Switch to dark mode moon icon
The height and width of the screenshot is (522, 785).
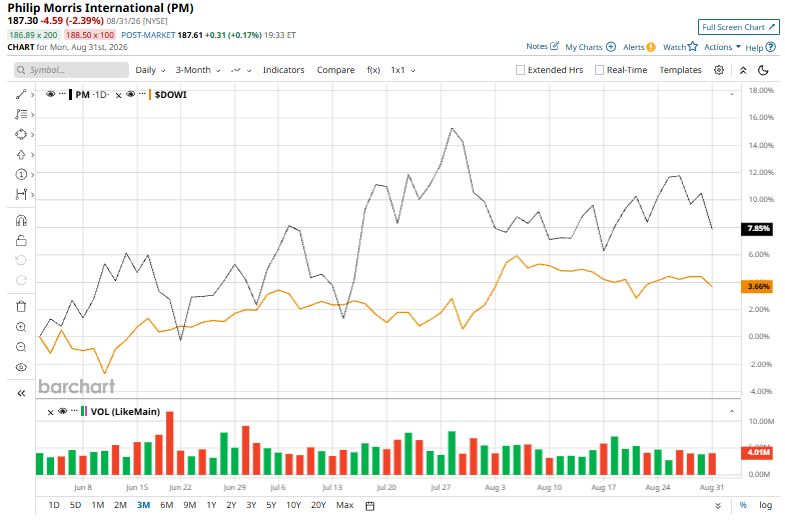[763, 70]
